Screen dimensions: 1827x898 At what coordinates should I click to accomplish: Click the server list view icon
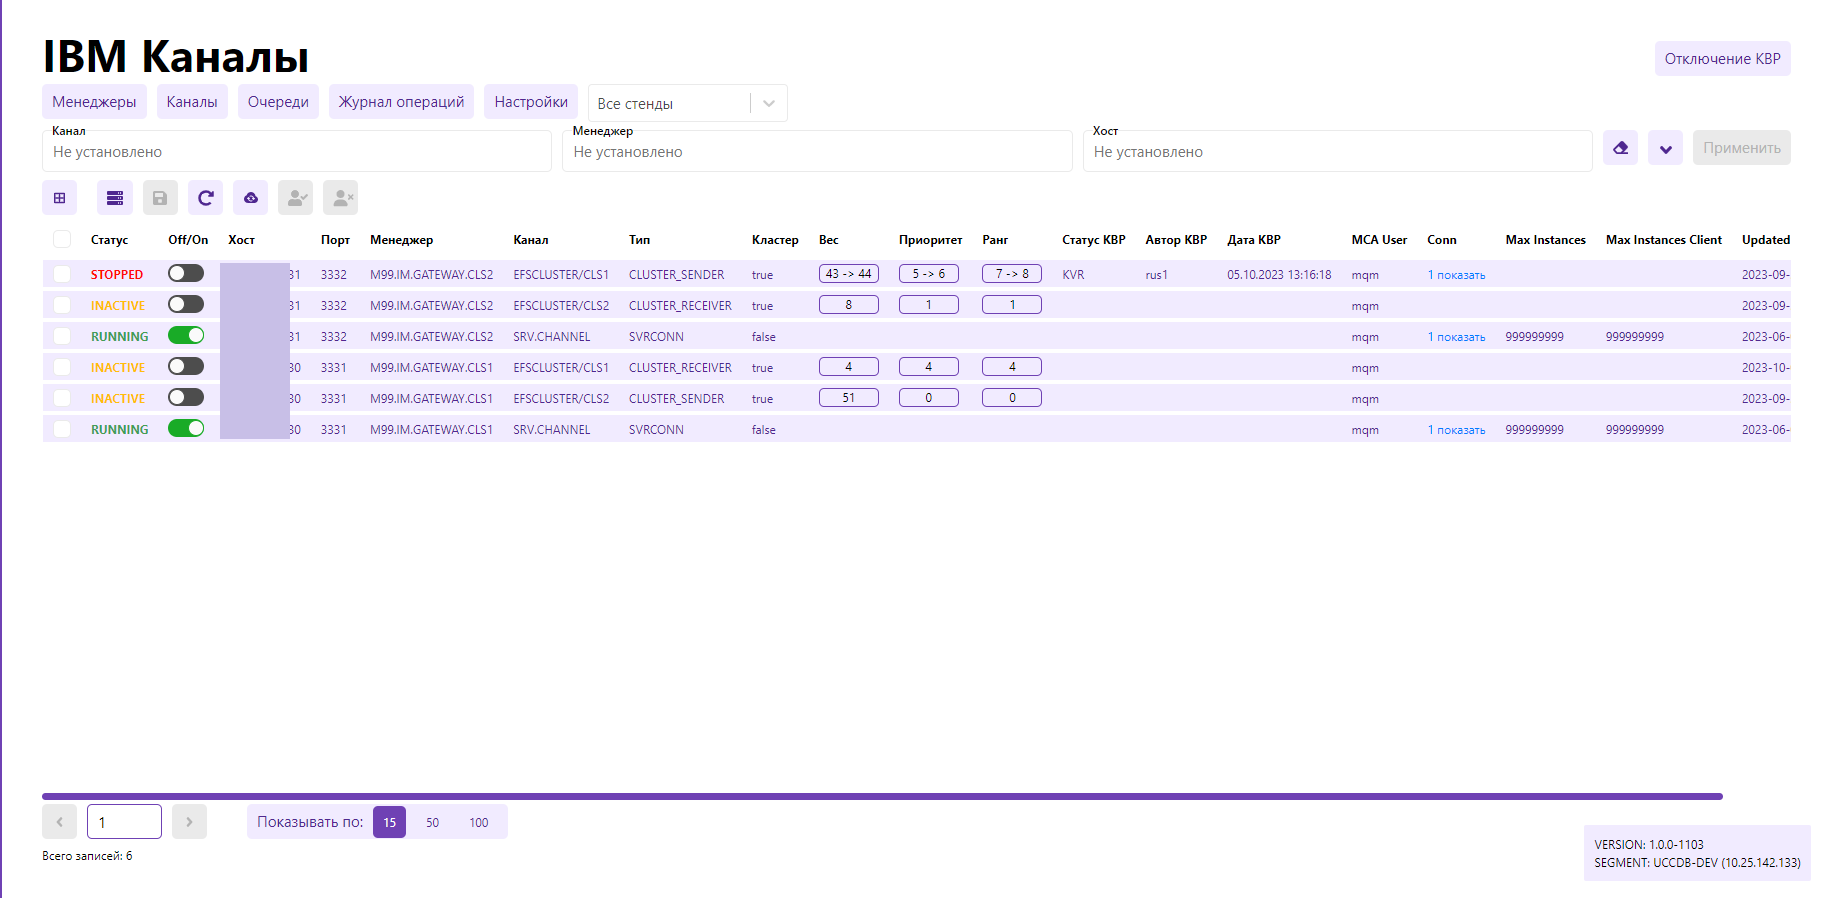115,198
